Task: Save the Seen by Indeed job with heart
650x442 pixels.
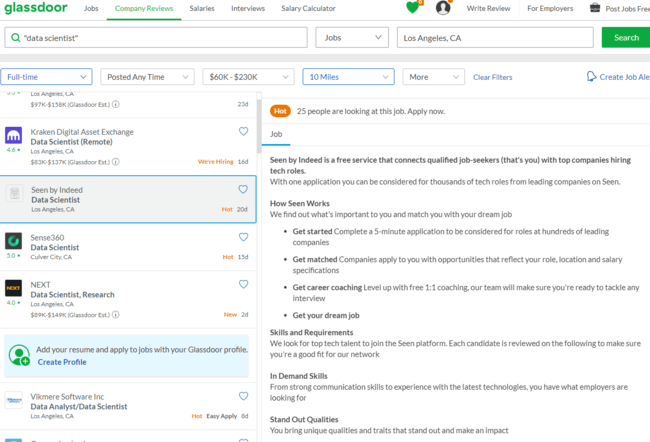Action: click(x=243, y=189)
